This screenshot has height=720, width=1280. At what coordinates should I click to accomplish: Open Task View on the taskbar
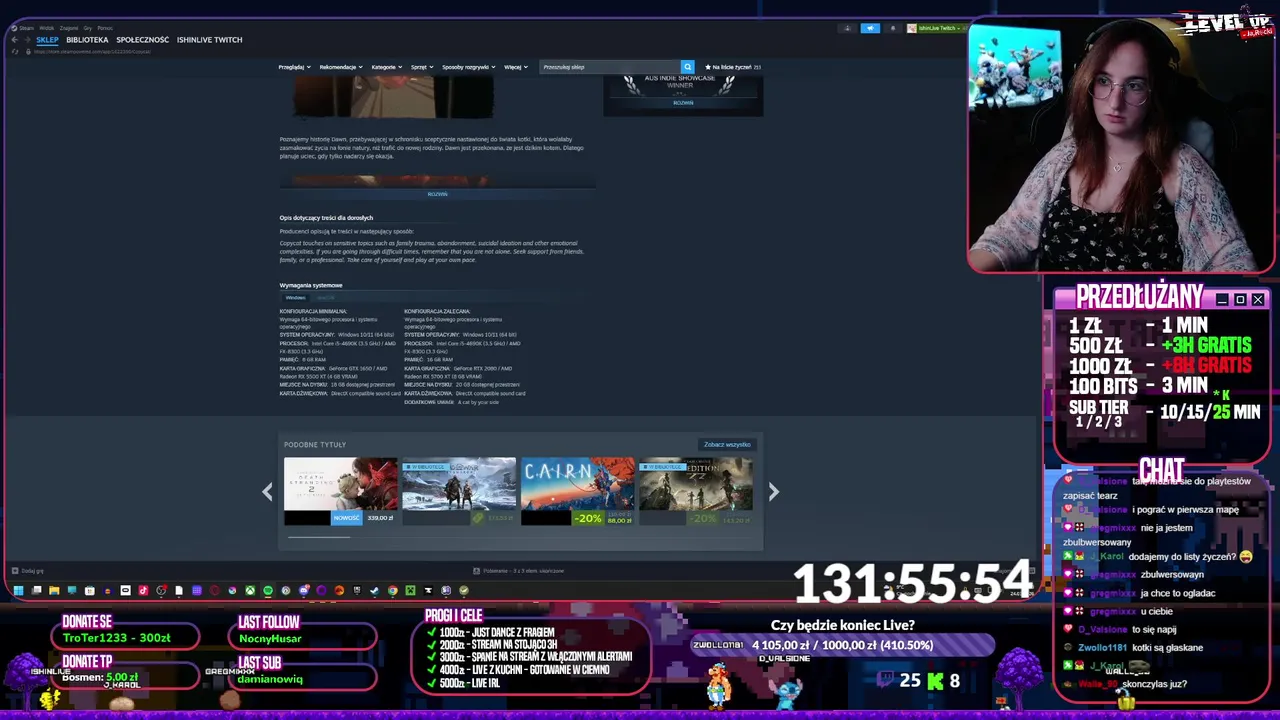[x=36, y=590]
